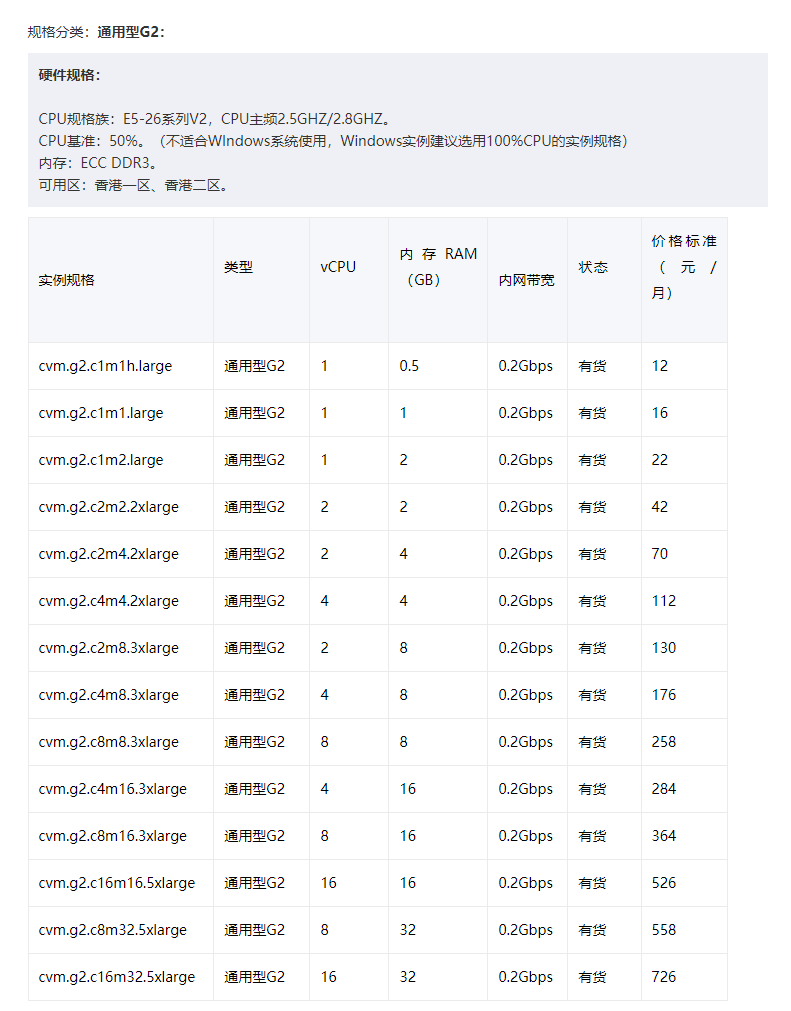Click the cvm.g2.c16m32.5xlarge cell
The height and width of the screenshot is (1011, 791).
[117, 978]
